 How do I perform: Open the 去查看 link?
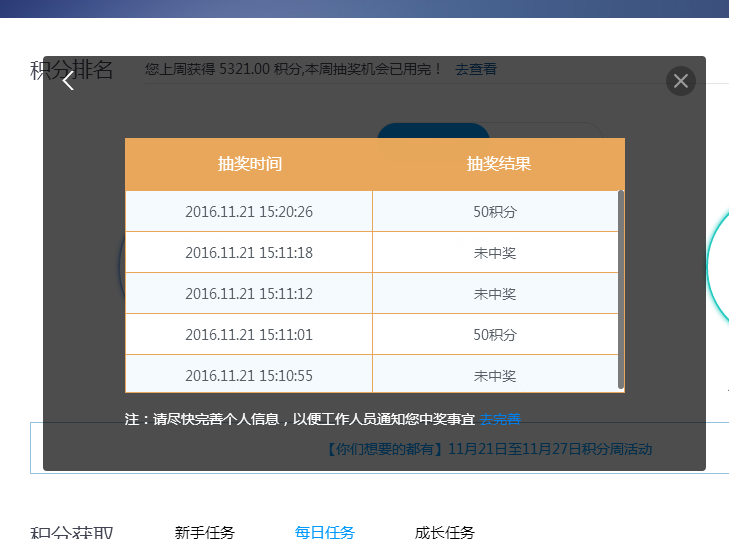coord(476,70)
